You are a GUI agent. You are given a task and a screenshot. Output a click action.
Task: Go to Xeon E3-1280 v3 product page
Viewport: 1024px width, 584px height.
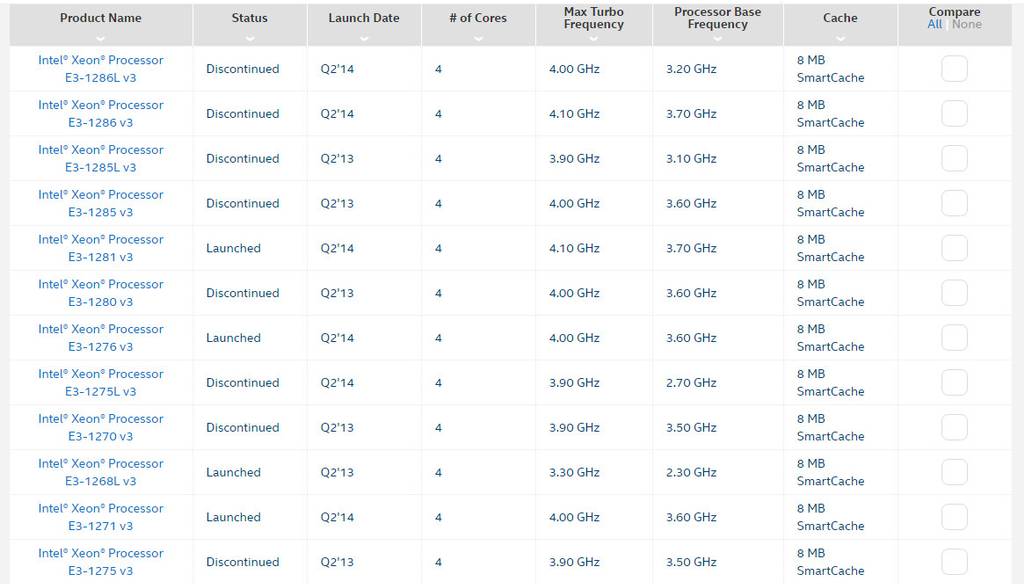coord(100,293)
